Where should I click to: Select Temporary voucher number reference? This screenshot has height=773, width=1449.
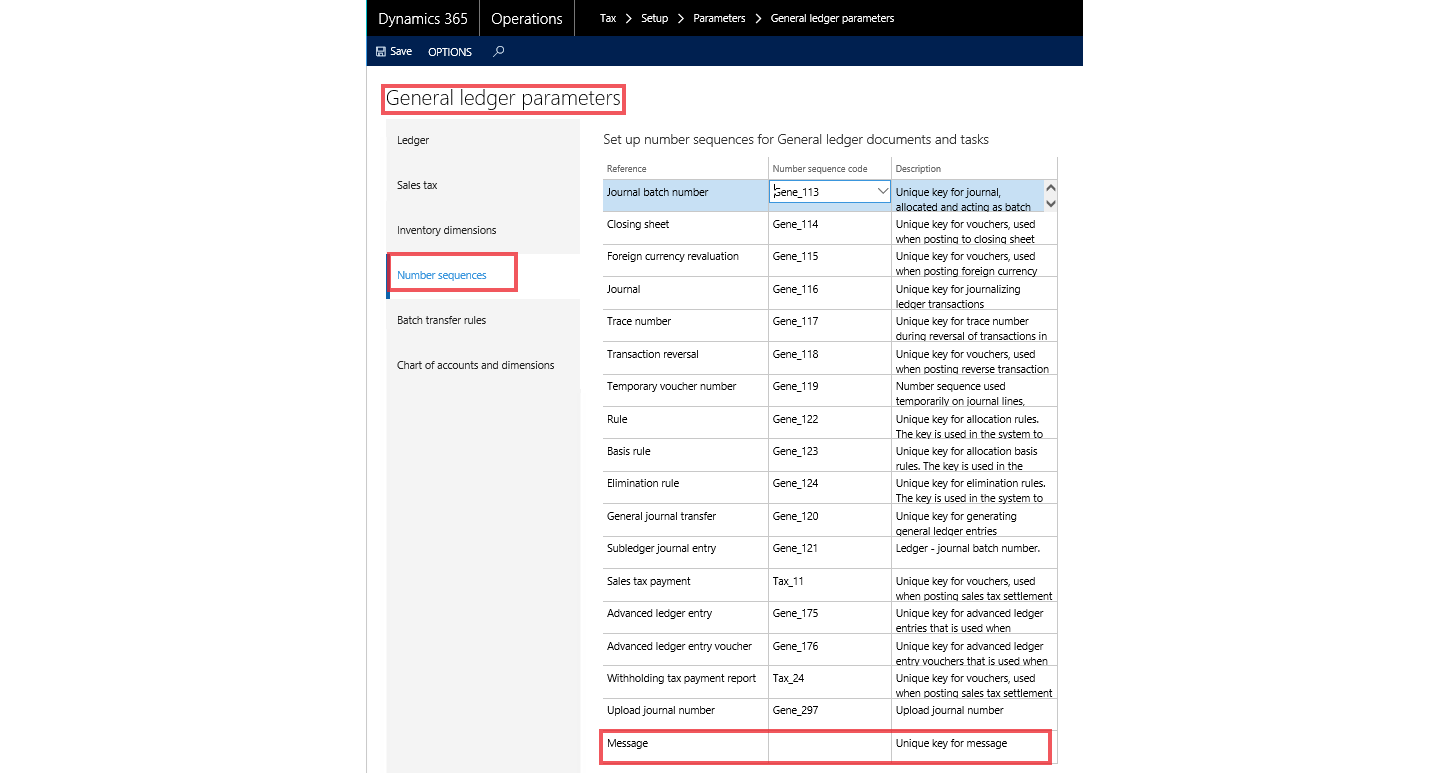tap(672, 386)
